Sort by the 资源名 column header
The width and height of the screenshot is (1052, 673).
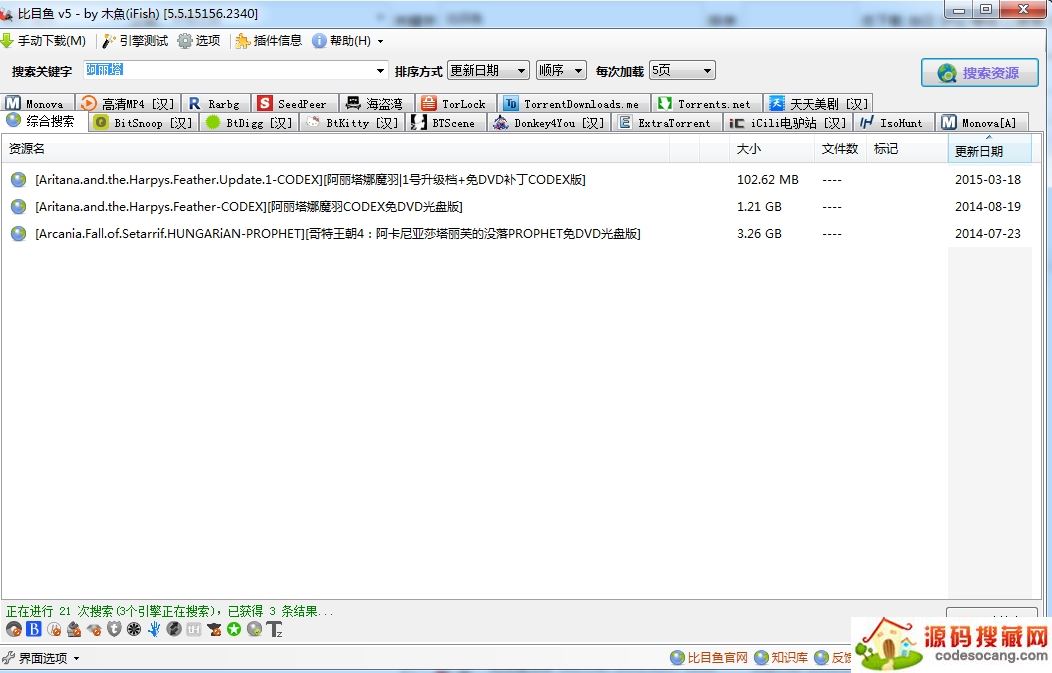point(335,149)
